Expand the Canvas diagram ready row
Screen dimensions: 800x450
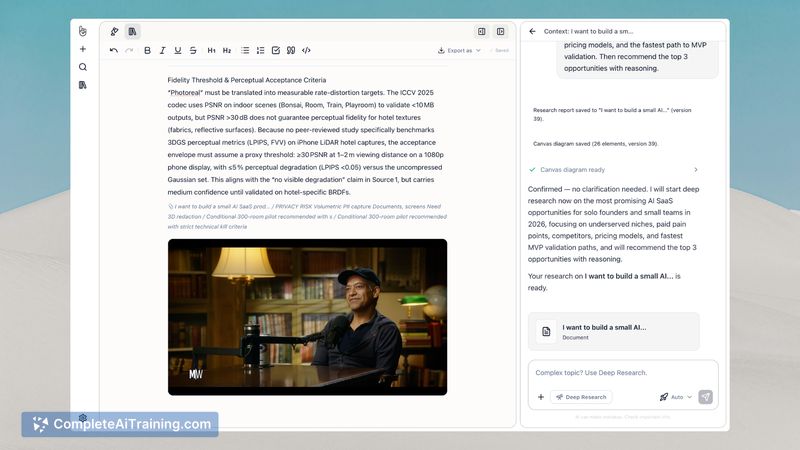614,169
